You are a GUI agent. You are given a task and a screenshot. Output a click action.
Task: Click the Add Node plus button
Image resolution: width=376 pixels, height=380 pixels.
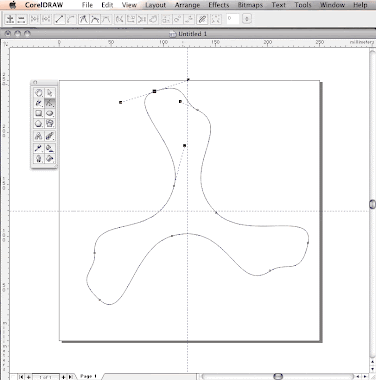pos(10,19)
